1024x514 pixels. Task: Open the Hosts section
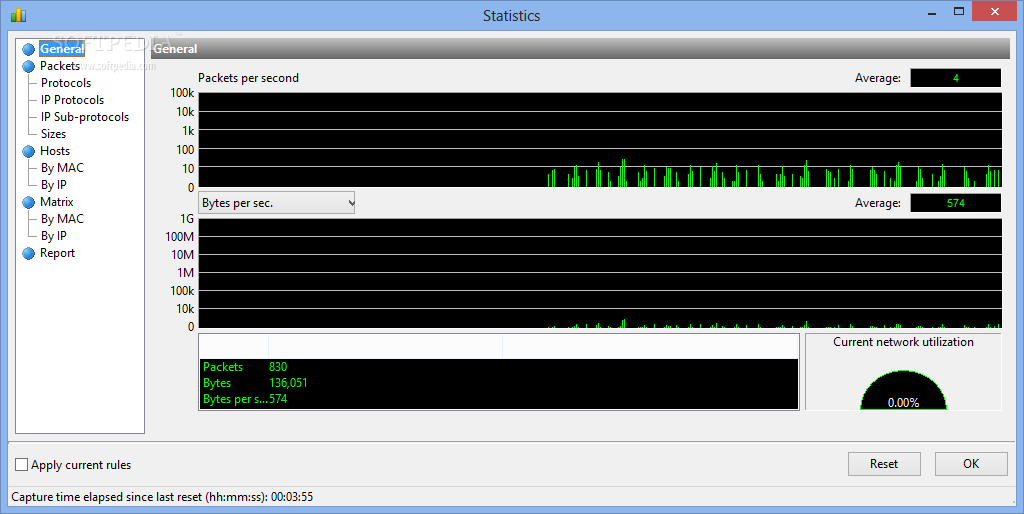click(x=55, y=151)
